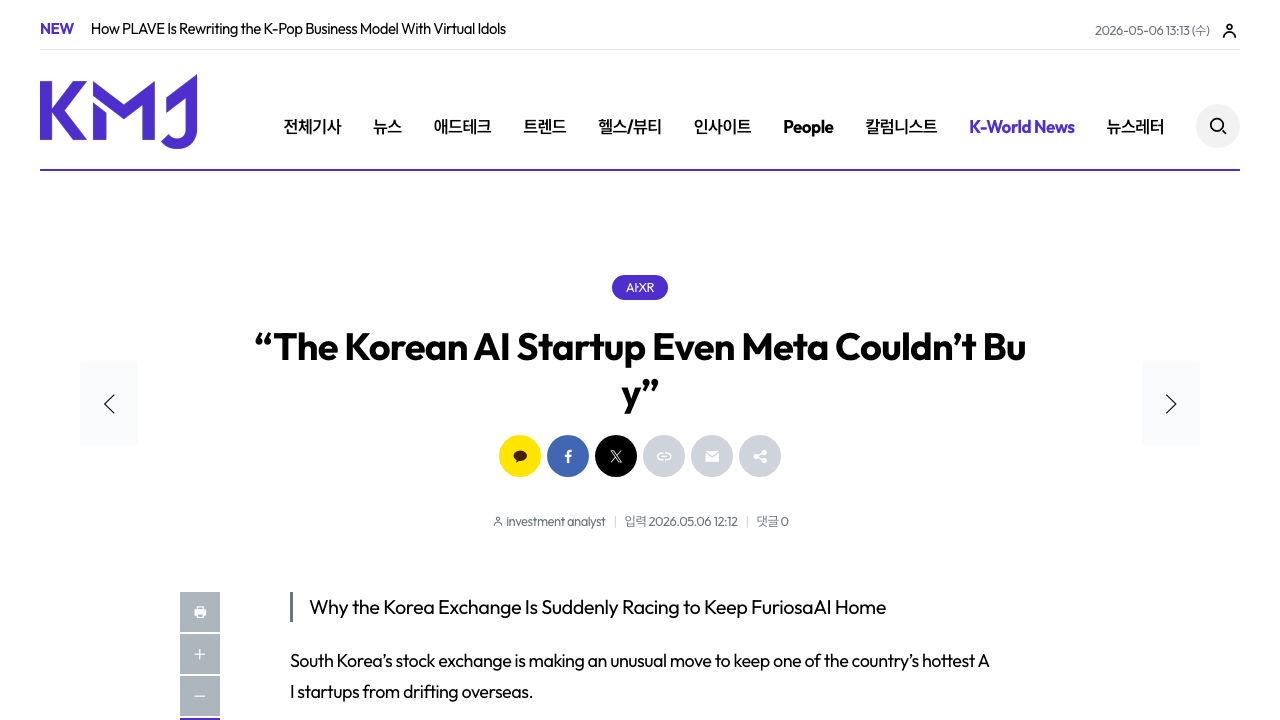Screen dimensions: 1280x720
Task: Go to homepage via KMJ logo
Action: click(118, 111)
